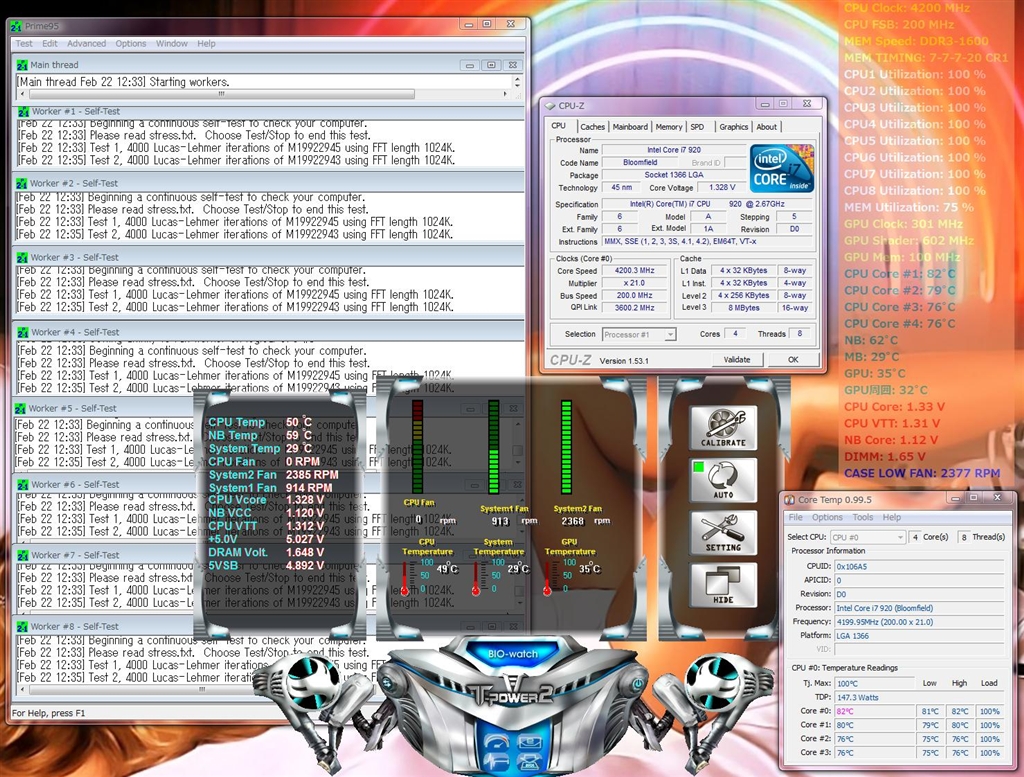Click the DRAM Volt. 1.648 V readout

[266, 552]
